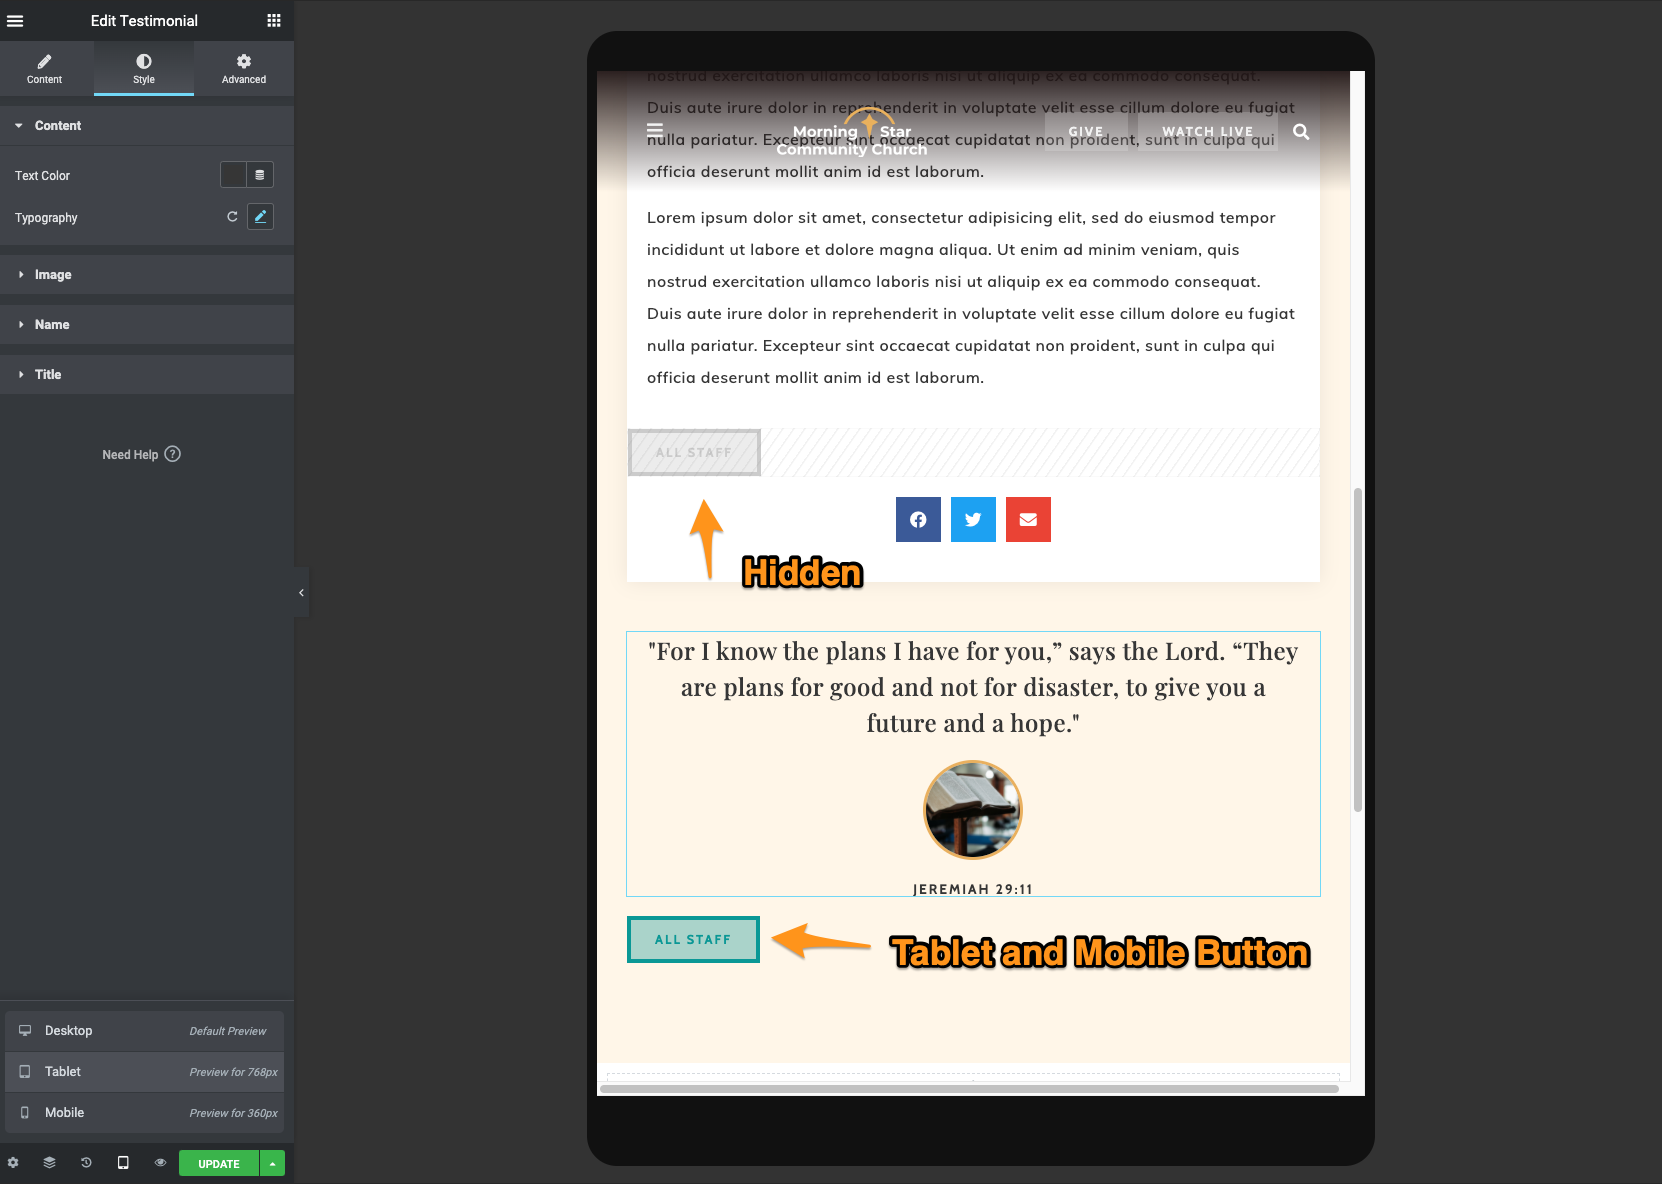
Task: Open page settings gear icon
Action: pyautogui.click(x=13, y=1163)
